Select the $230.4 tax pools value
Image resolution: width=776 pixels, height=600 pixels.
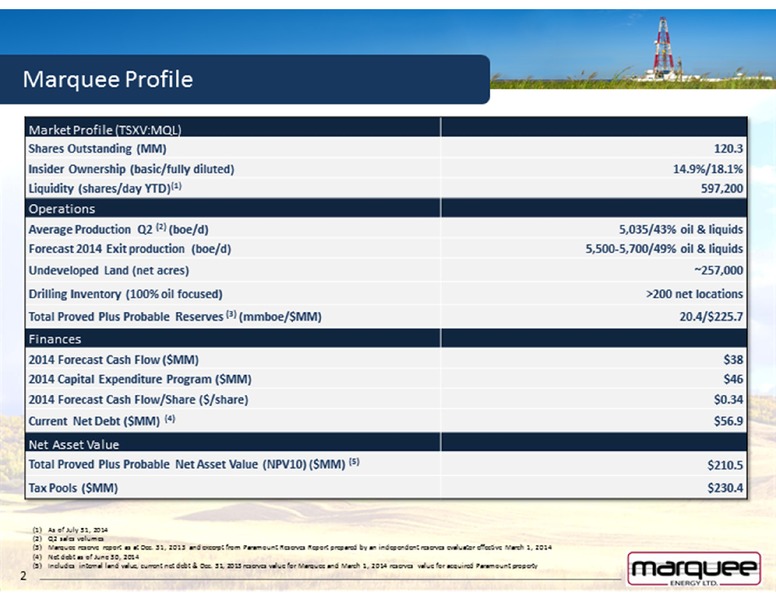725,488
